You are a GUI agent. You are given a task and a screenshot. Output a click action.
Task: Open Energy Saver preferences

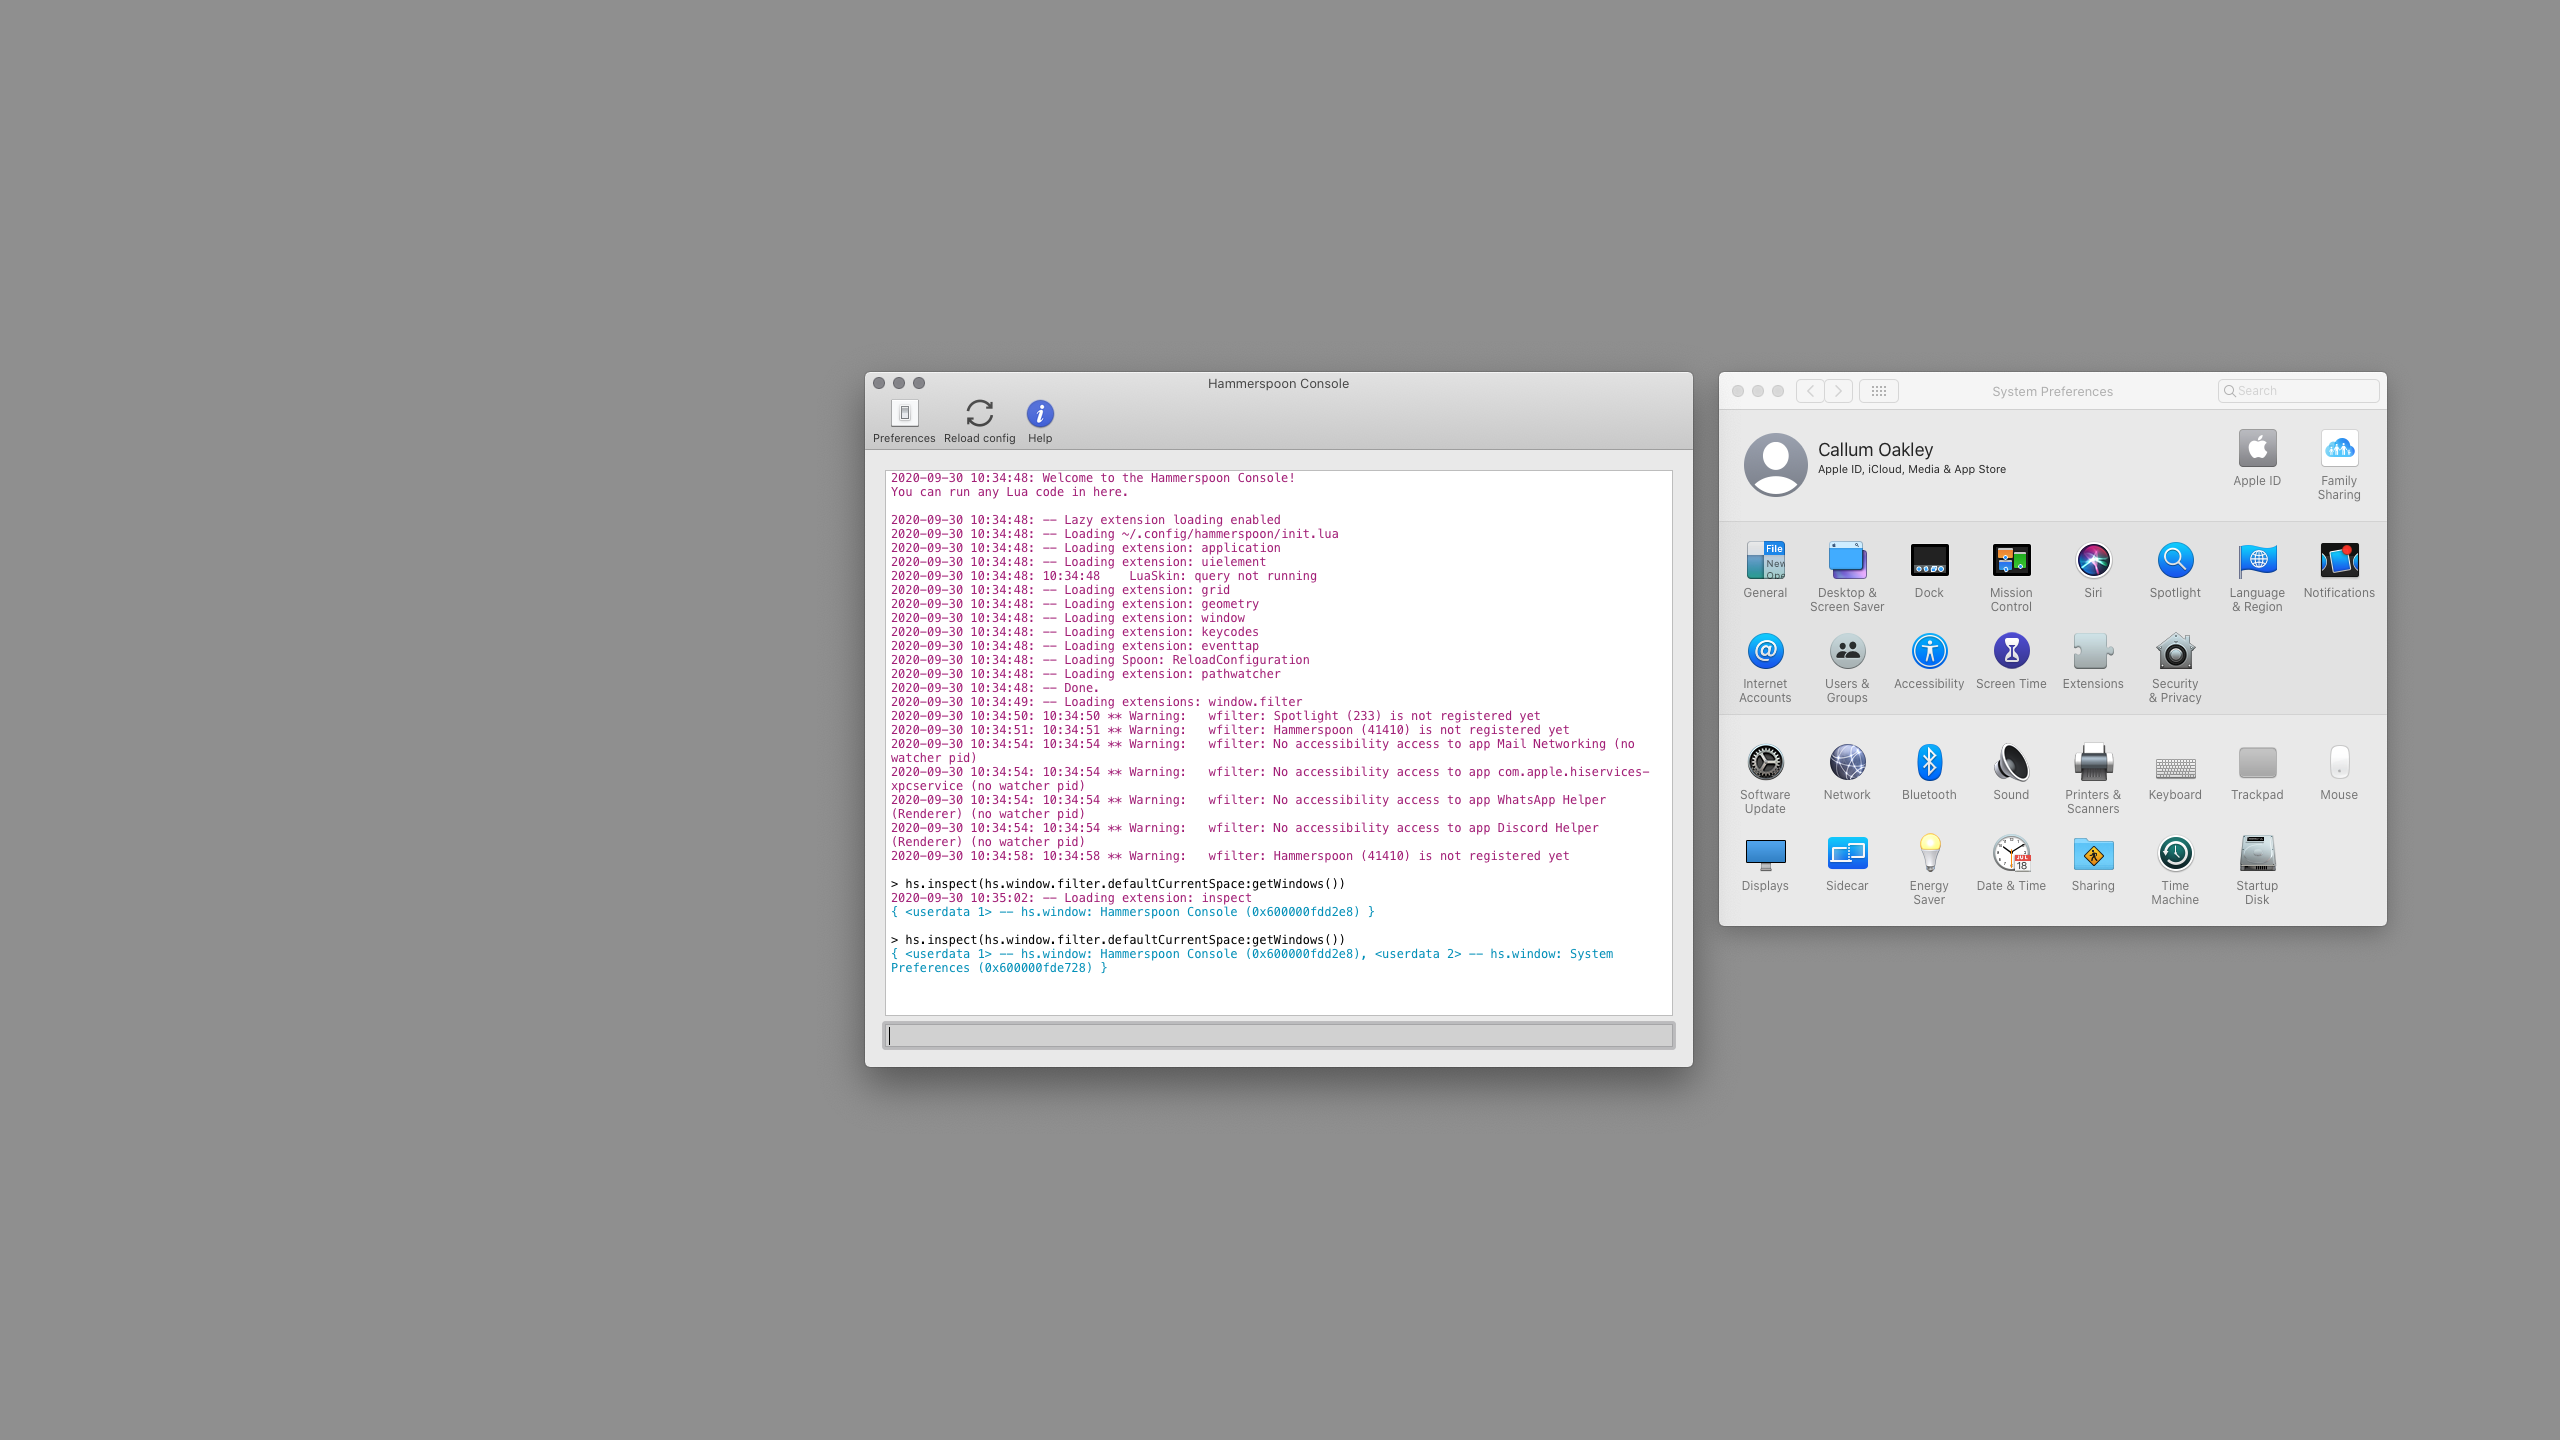click(x=1929, y=871)
